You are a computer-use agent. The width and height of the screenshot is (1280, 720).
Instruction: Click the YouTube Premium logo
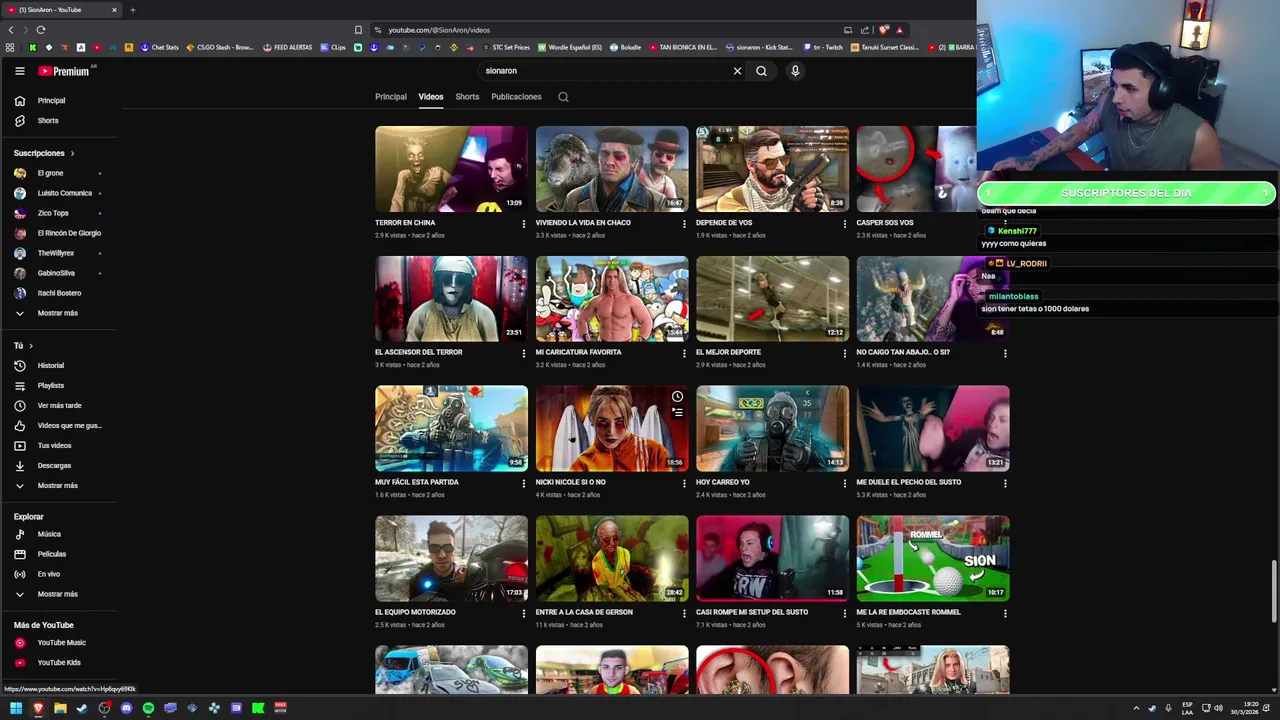[66, 71]
